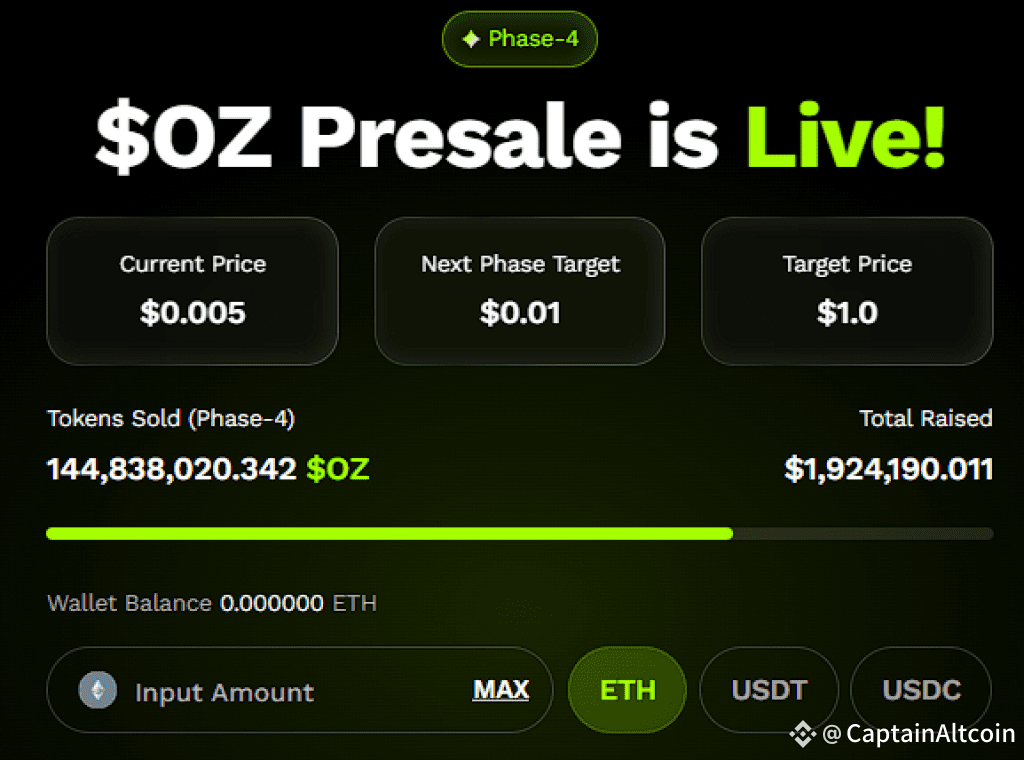Click MAX to fill full balance
Viewport: 1024px width, 760px height.
[x=501, y=689]
